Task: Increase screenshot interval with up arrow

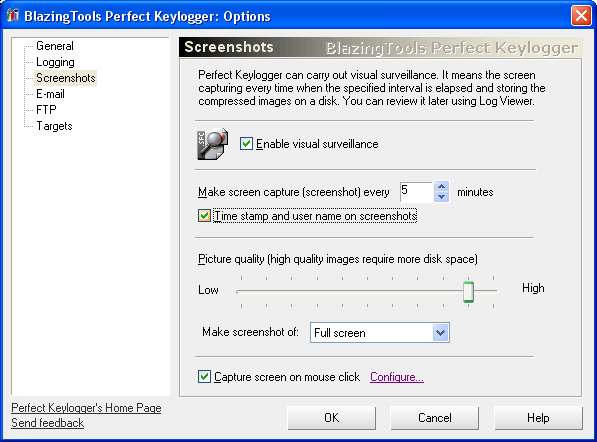Action: 441,187
